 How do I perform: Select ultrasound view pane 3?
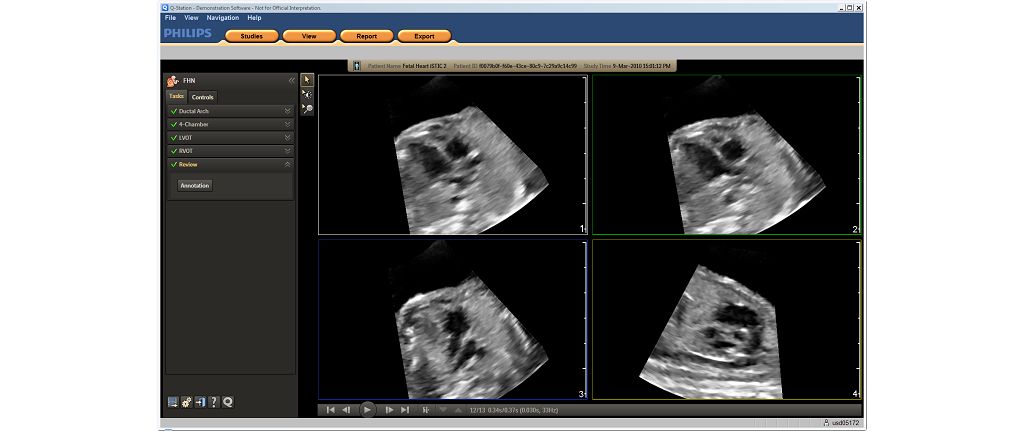pyautogui.click(x=453, y=319)
